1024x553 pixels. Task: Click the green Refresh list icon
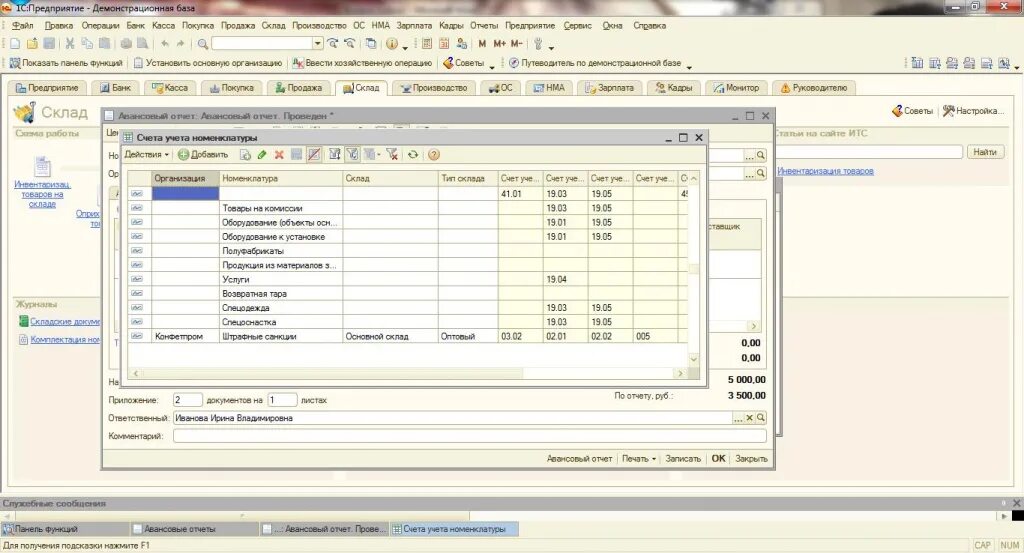(413, 155)
